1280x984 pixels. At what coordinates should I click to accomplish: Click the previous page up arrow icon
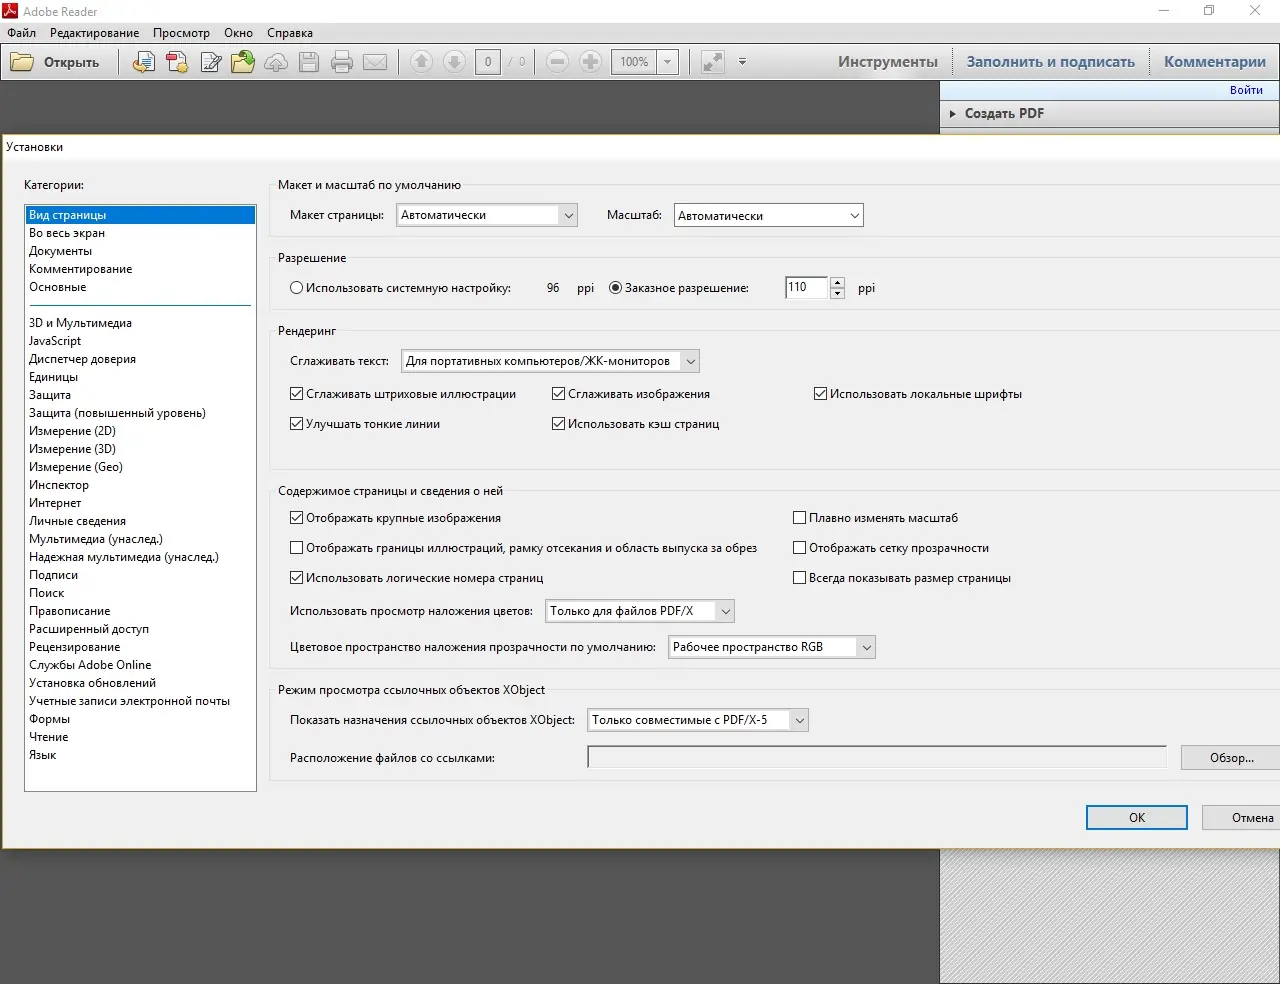pyautogui.click(x=421, y=62)
